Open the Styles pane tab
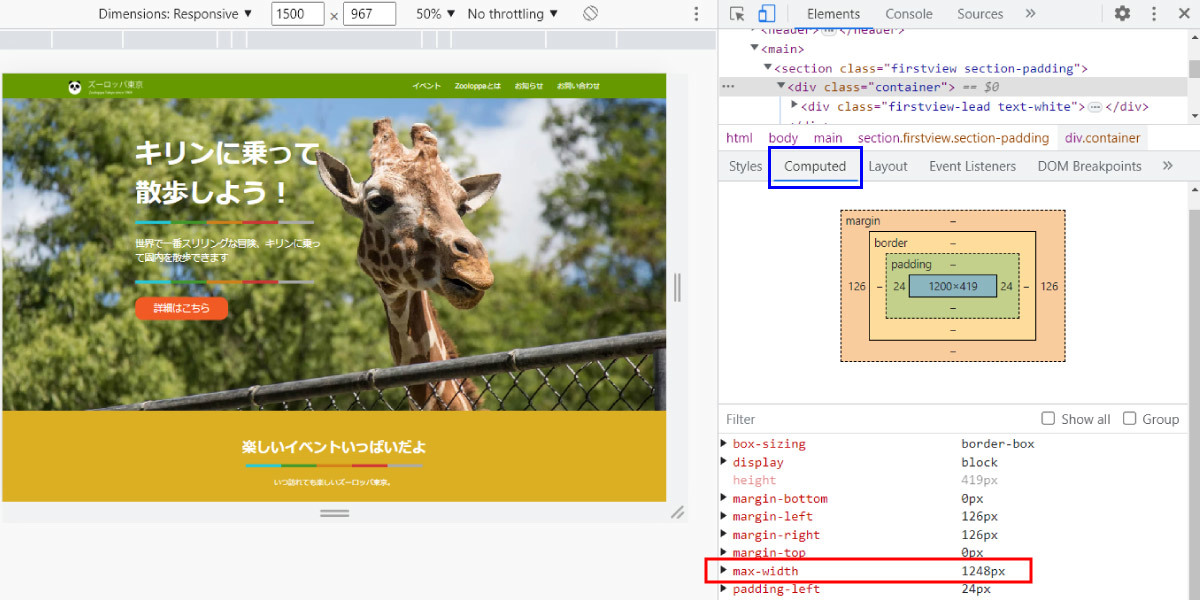Viewport: 1200px width, 600px height. pyautogui.click(x=745, y=166)
